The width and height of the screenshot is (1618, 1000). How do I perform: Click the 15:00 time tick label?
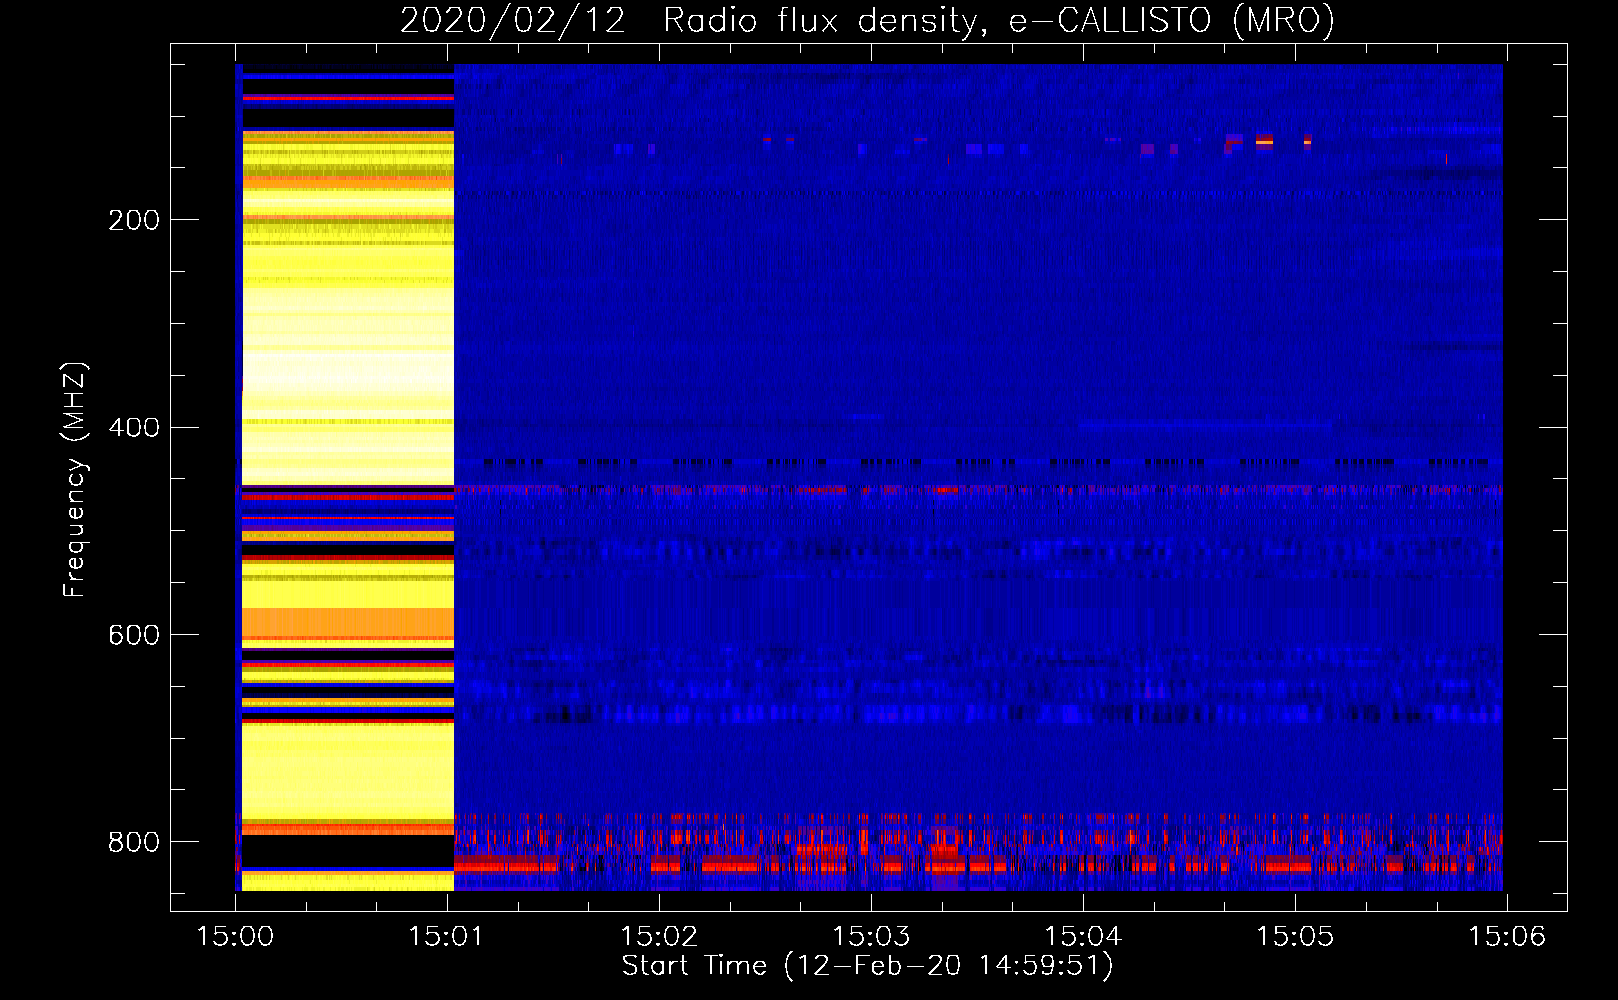(x=236, y=937)
